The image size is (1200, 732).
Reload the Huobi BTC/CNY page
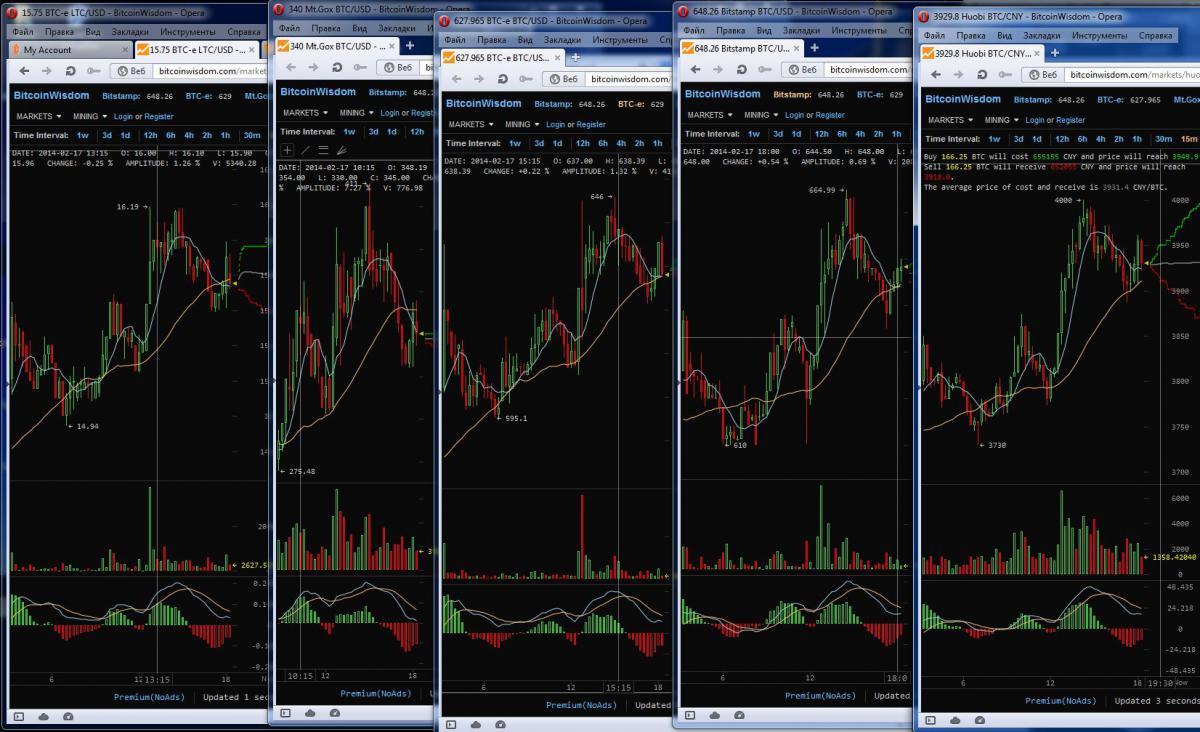981,75
